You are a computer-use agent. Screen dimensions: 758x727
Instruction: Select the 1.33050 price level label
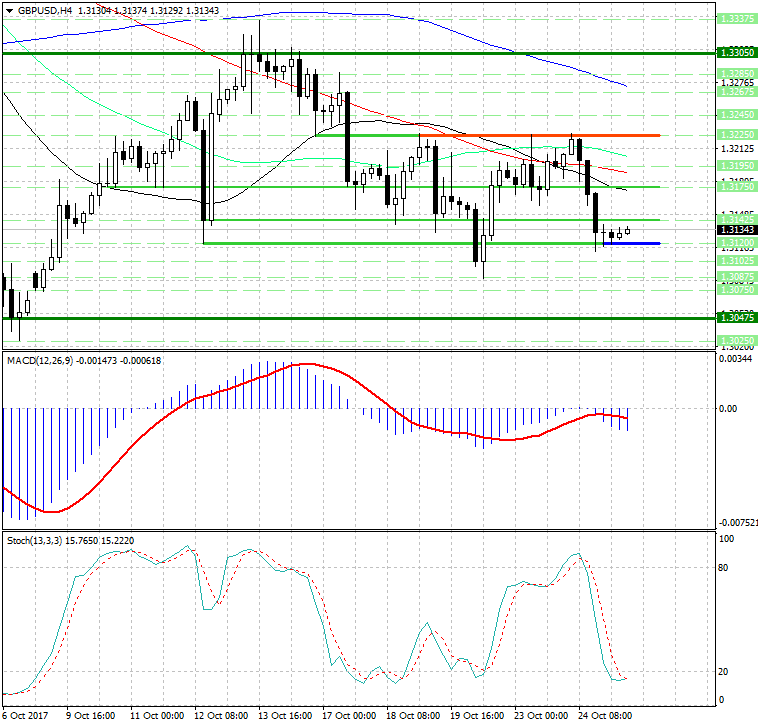pyautogui.click(x=737, y=52)
